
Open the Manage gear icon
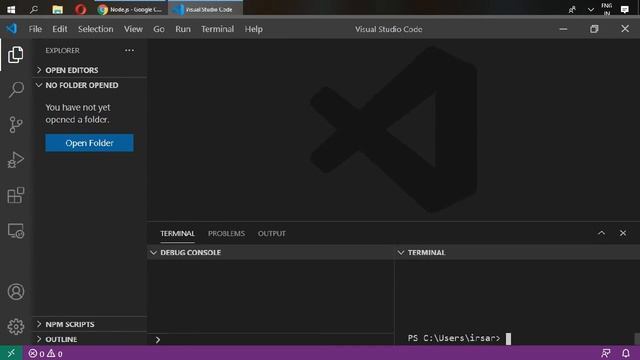[x=16, y=327]
